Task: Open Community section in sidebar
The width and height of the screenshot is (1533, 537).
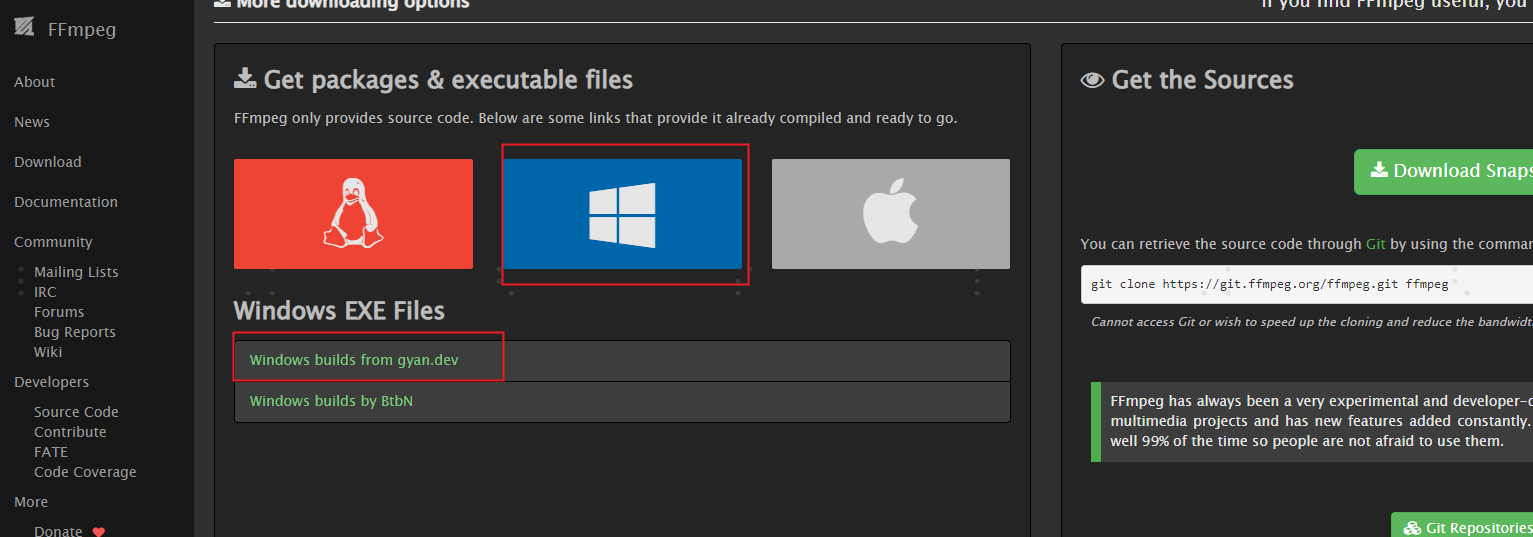Action: coord(53,242)
